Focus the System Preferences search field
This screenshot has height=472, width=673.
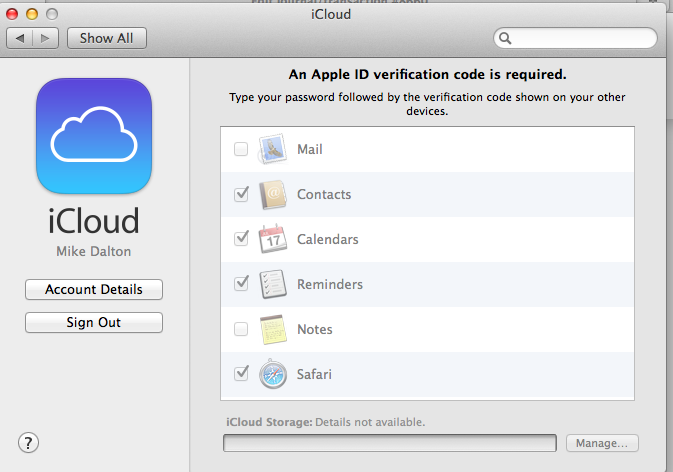tap(575, 38)
